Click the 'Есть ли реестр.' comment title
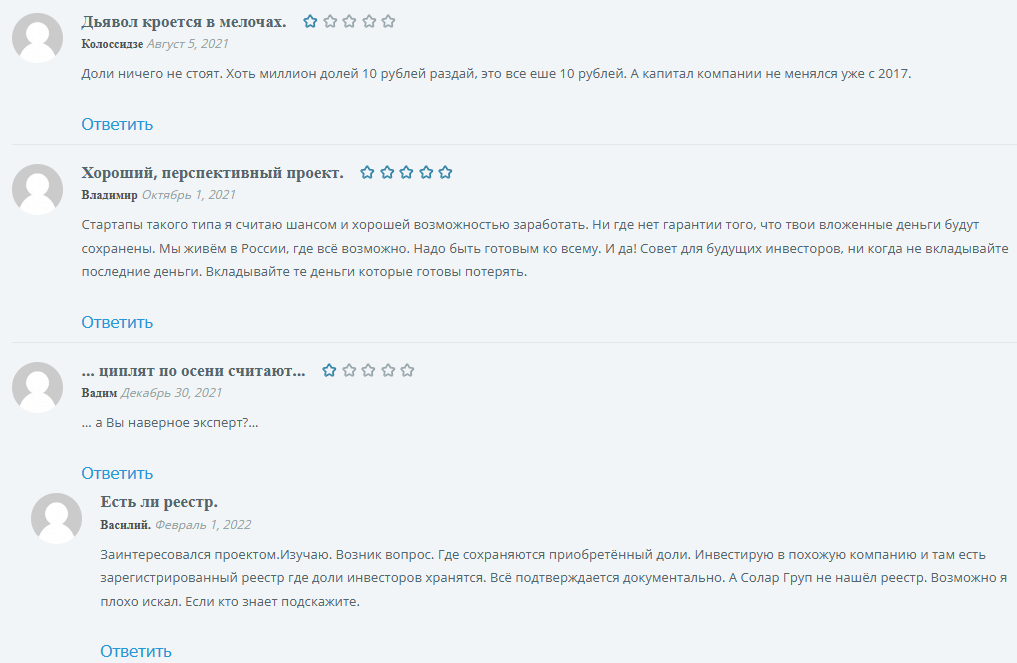Image resolution: width=1017 pixels, height=663 pixels. click(x=159, y=501)
